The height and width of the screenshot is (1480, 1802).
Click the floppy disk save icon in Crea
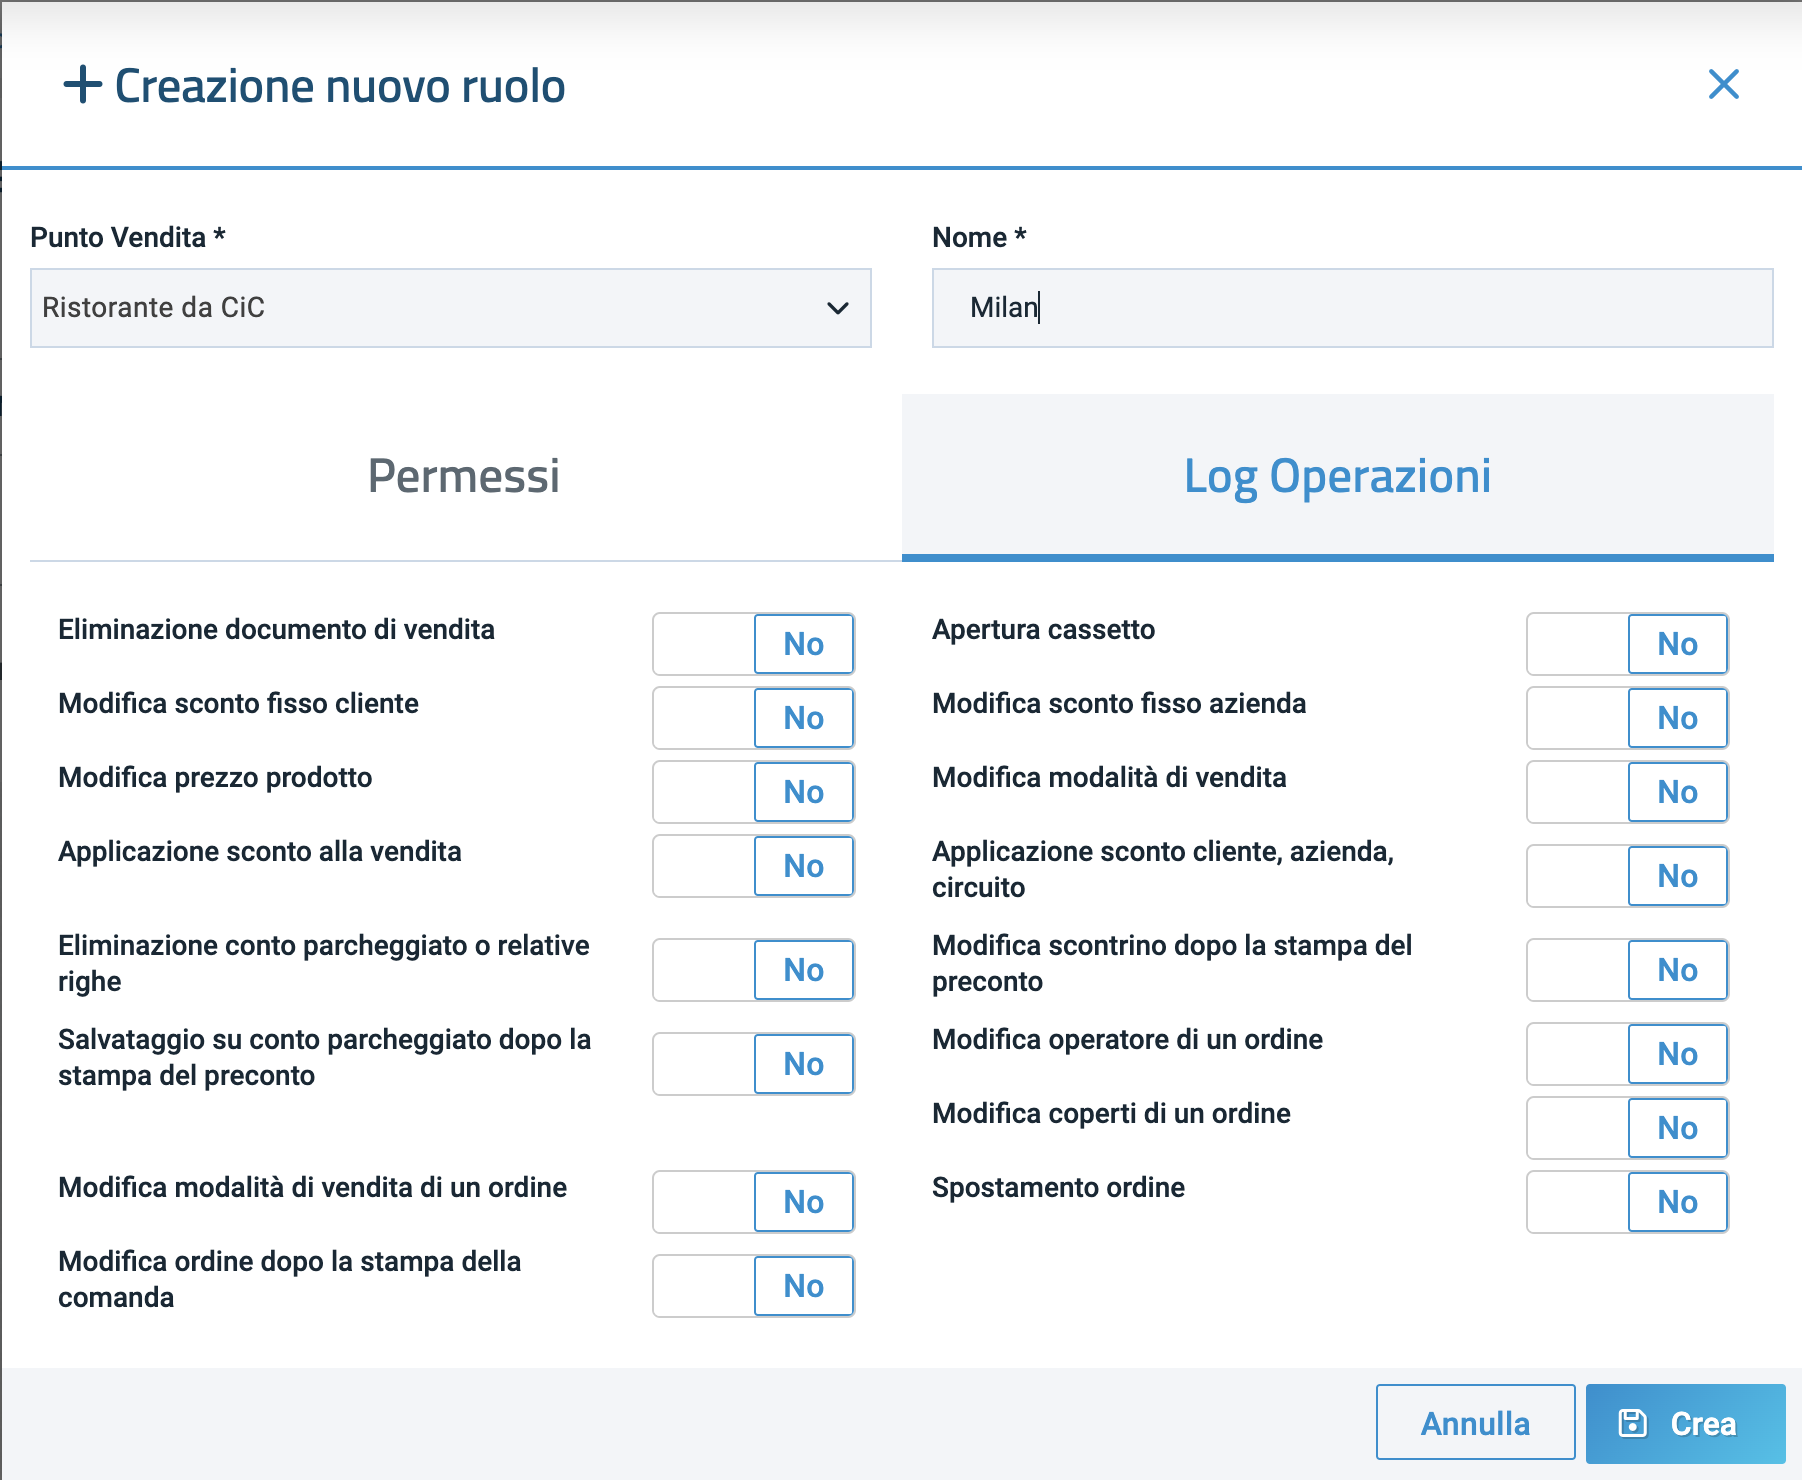coord(1632,1423)
